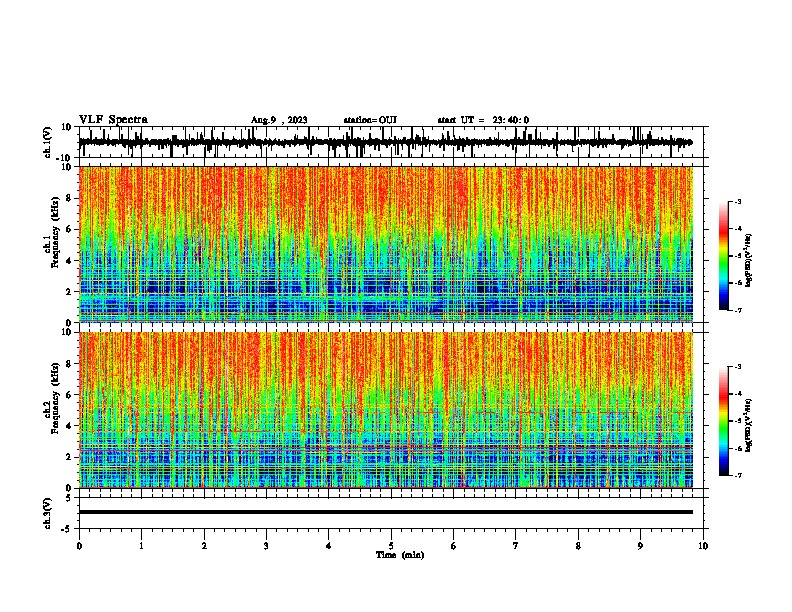
Task: Click the ch.1 colorbar PSD unit label
Action: pyautogui.click(x=749, y=260)
